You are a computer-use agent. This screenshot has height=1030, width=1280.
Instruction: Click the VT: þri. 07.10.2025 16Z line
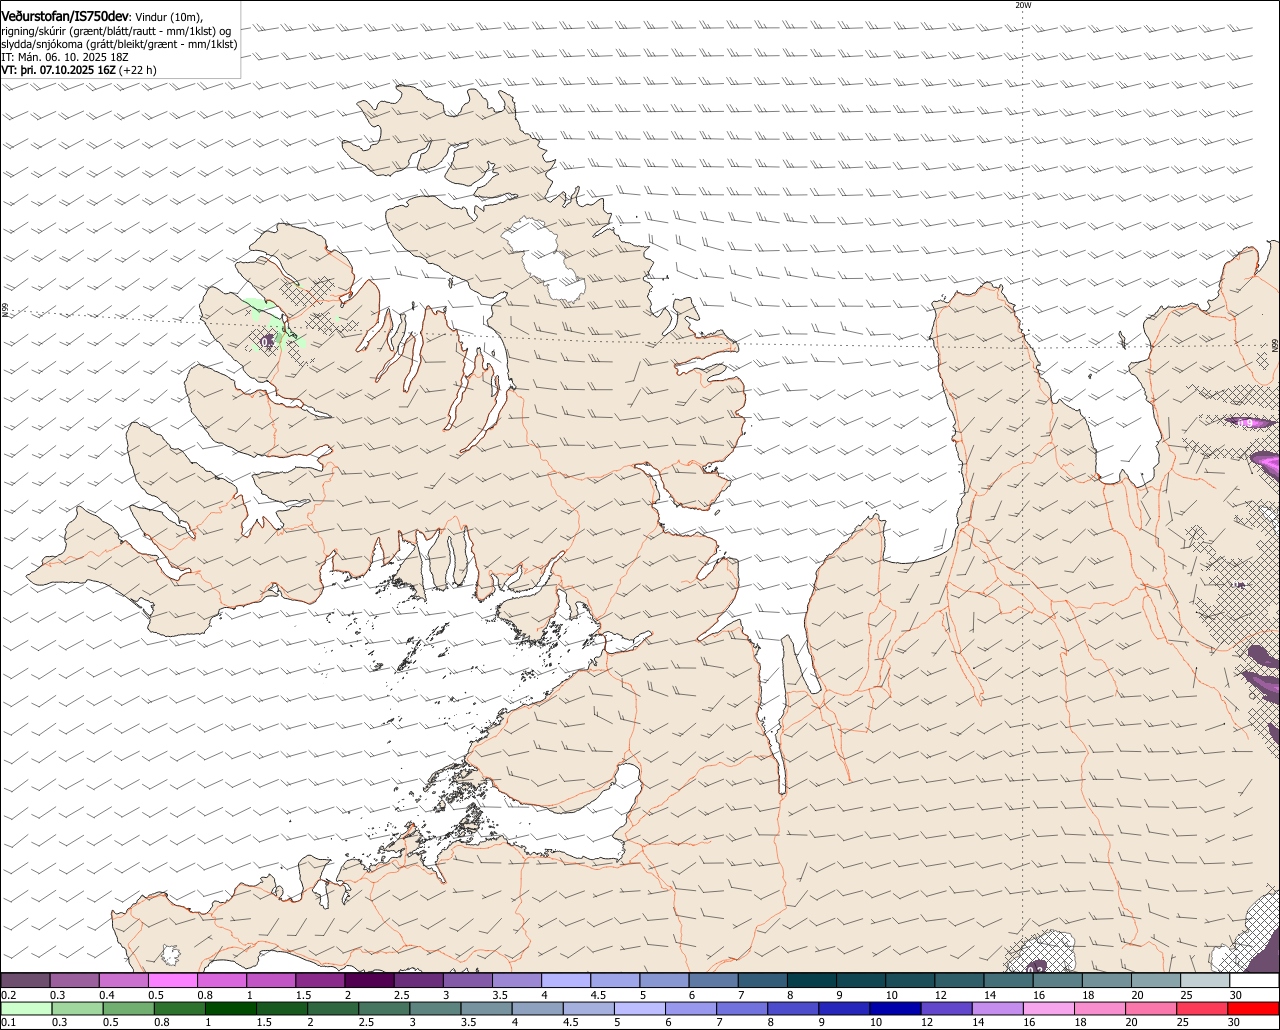coord(79,70)
